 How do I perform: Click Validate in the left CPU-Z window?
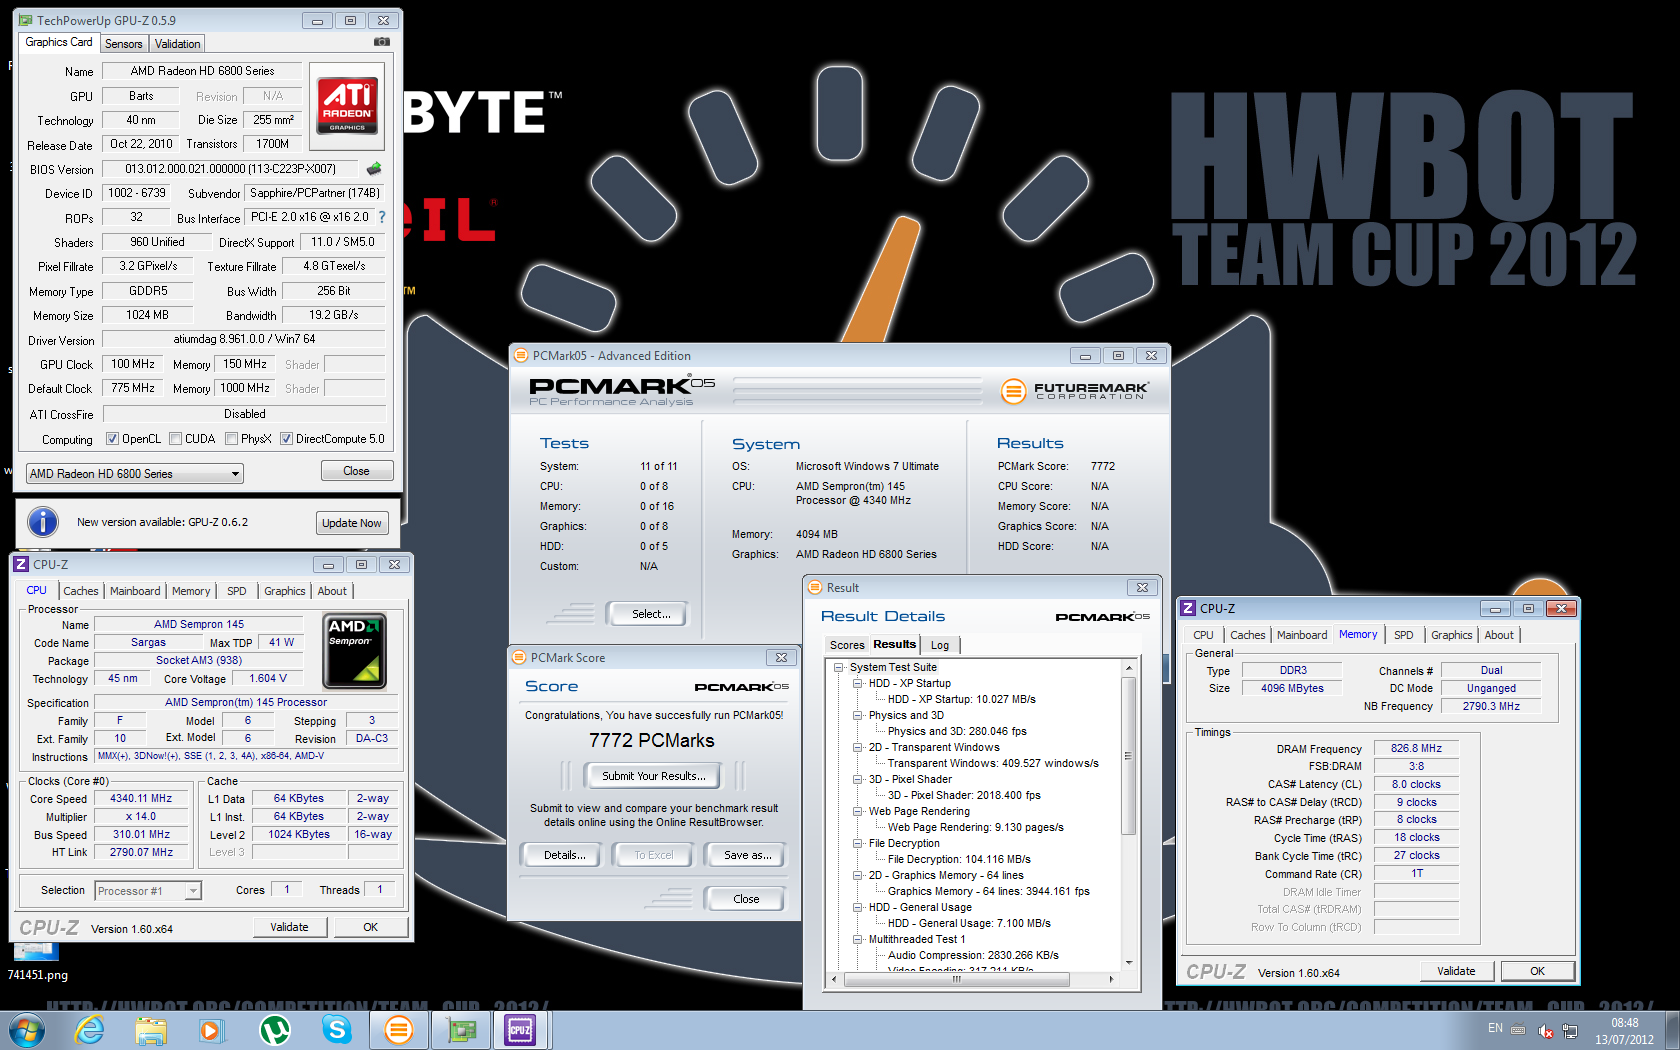pyautogui.click(x=289, y=927)
